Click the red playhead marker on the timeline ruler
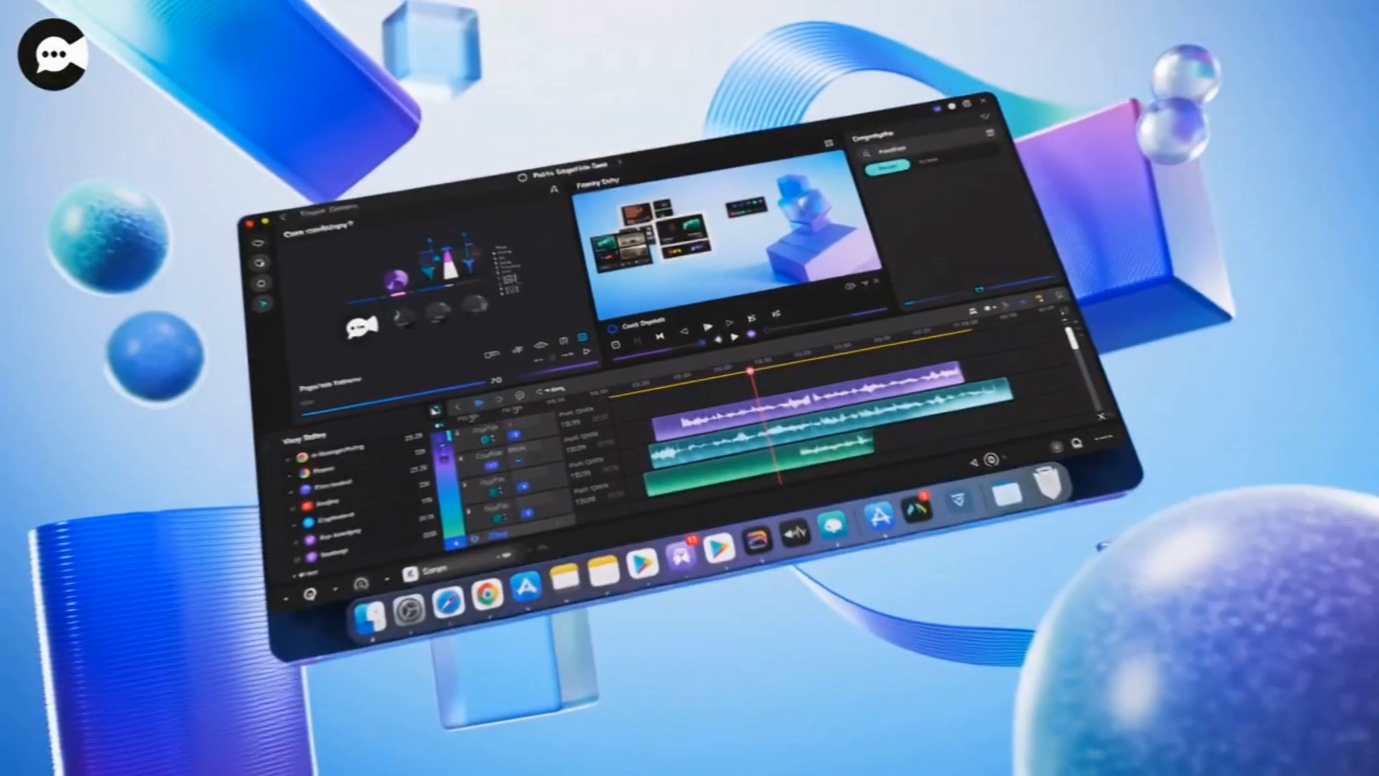 (x=750, y=371)
